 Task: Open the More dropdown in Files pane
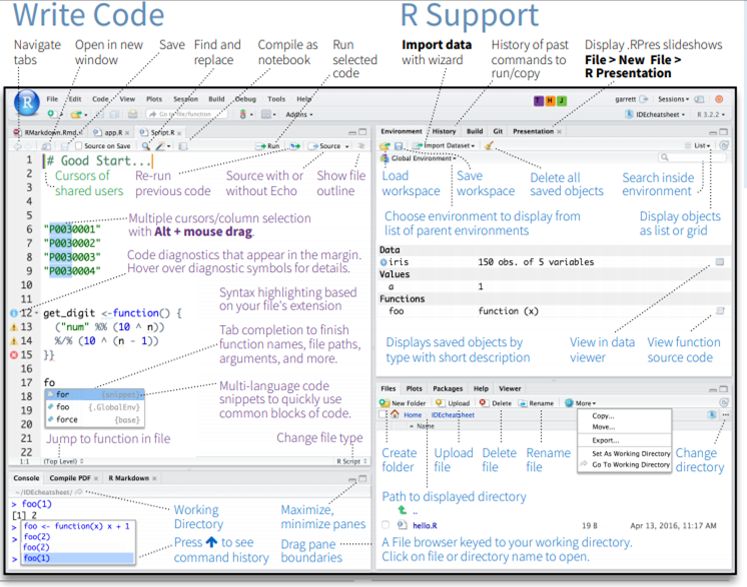coord(580,403)
